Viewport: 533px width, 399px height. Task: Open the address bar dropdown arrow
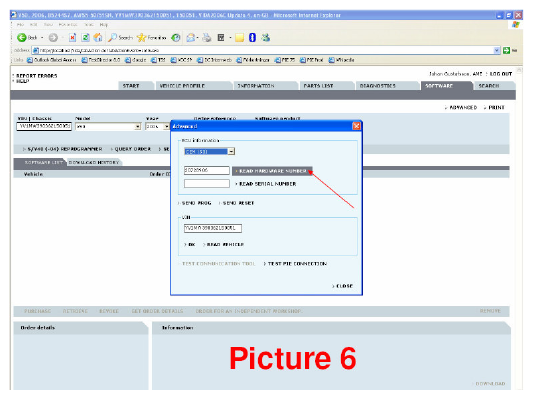pos(497,50)
